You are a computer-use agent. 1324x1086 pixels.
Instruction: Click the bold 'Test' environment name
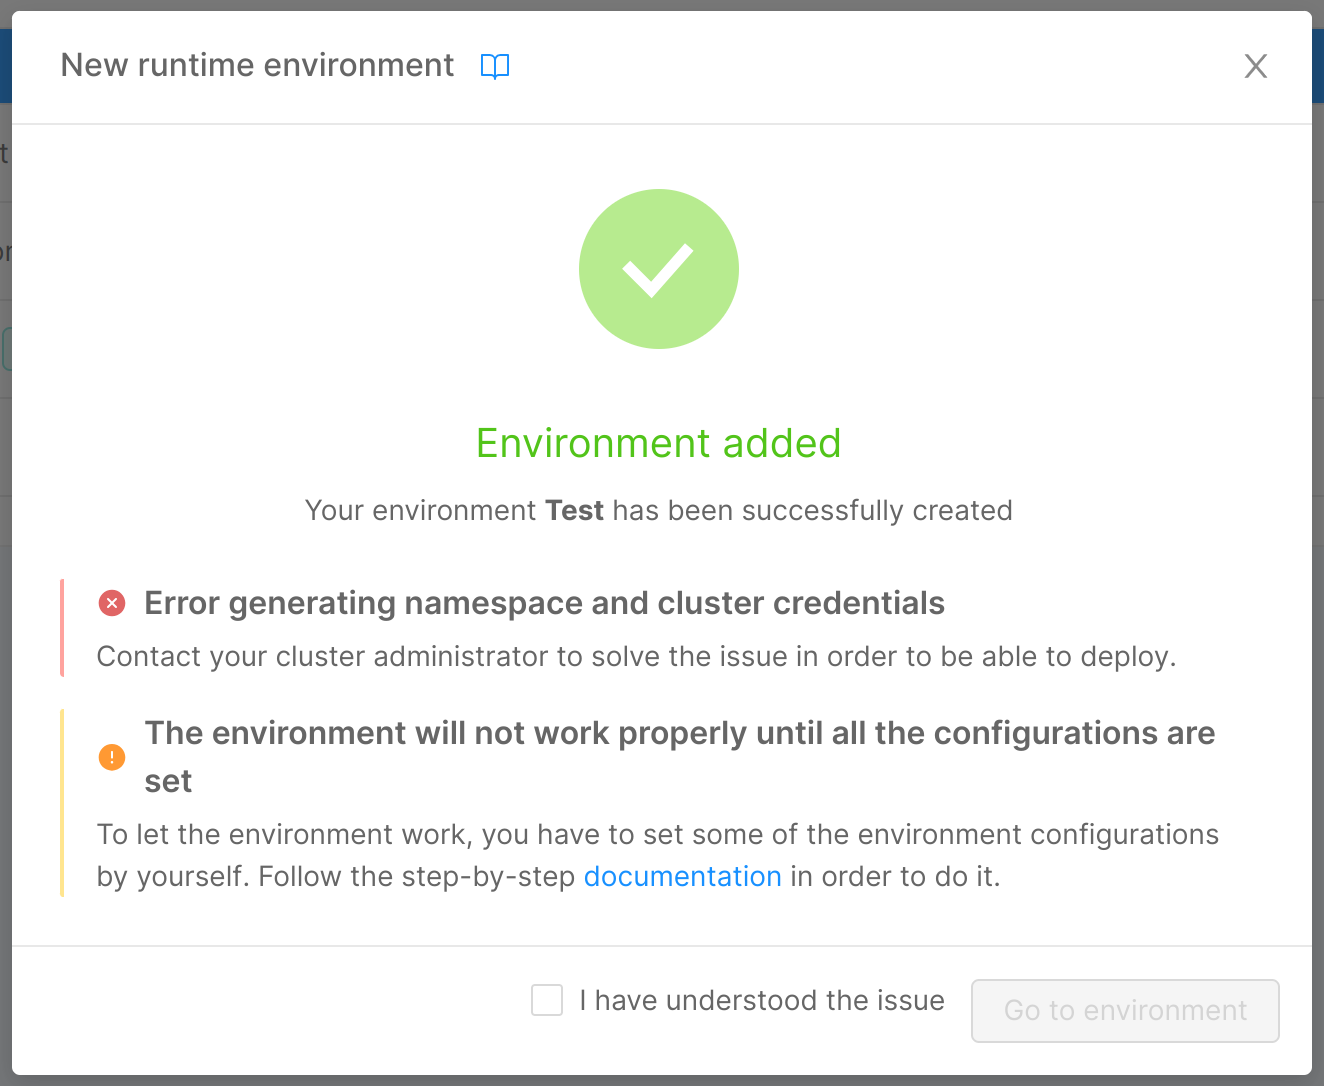point(574,510)
